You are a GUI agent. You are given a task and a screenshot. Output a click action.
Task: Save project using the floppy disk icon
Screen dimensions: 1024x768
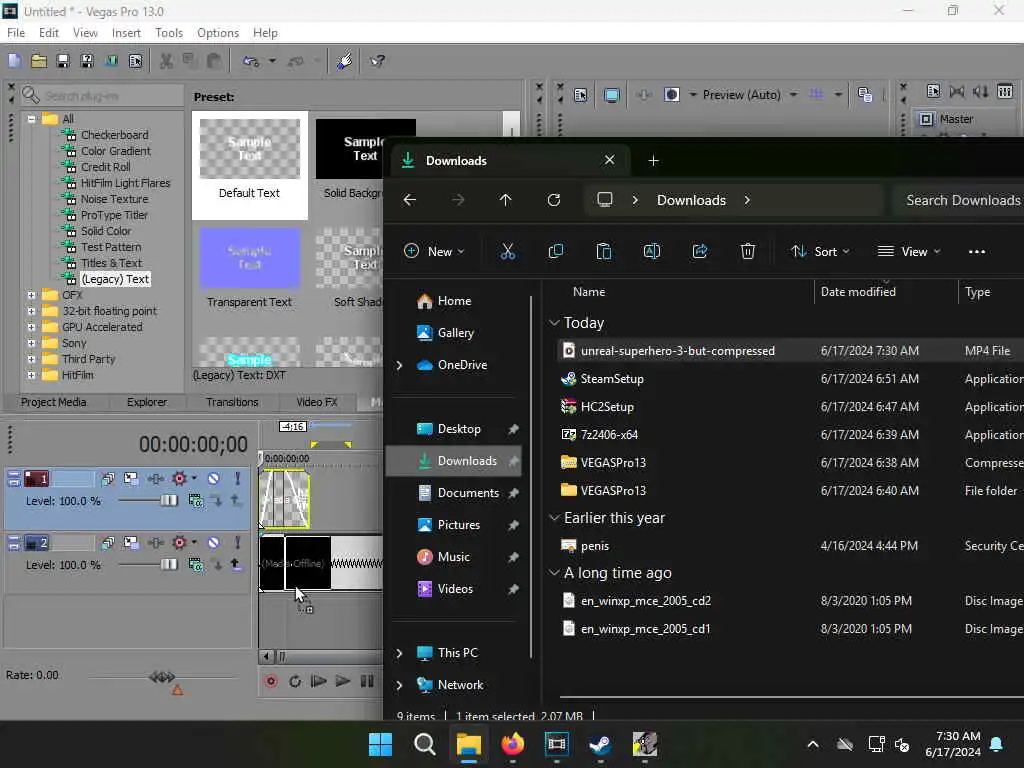(63, 61)
